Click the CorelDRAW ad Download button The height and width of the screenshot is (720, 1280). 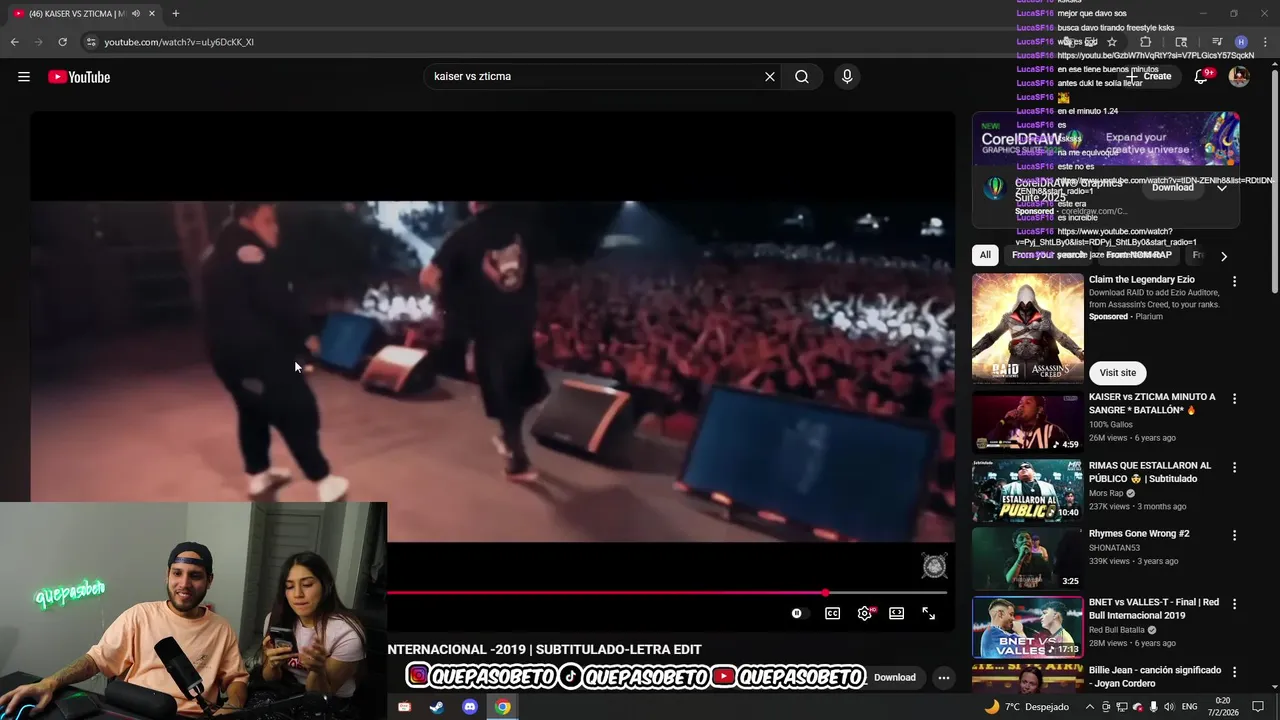(x=1172, y=188)
